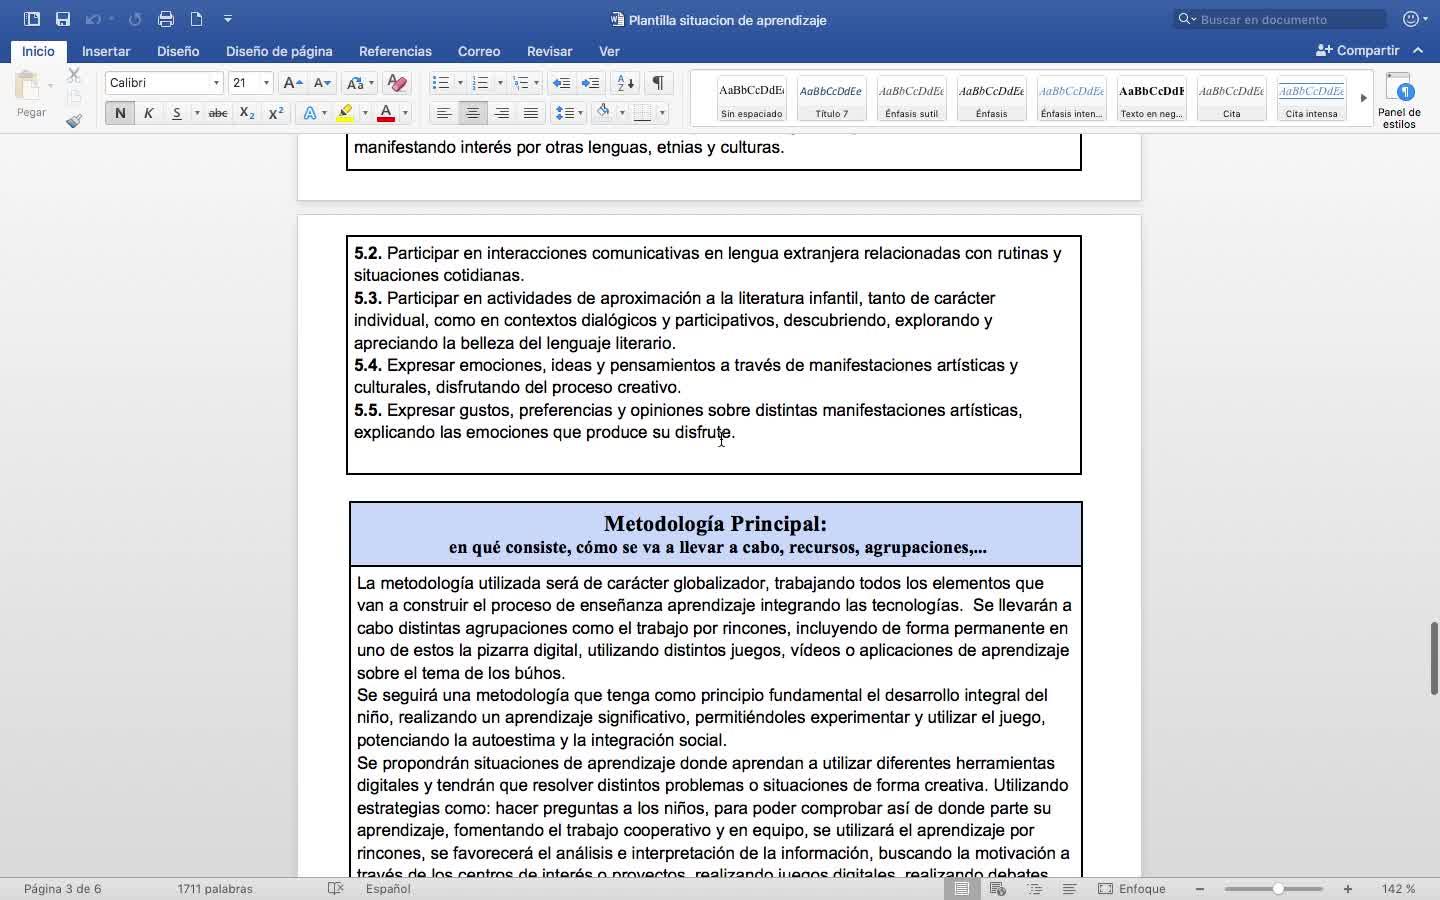The image size is (1440, 900).
Task: Open the Customize Quick Access Toolbar dropdown
Action: 228,19
